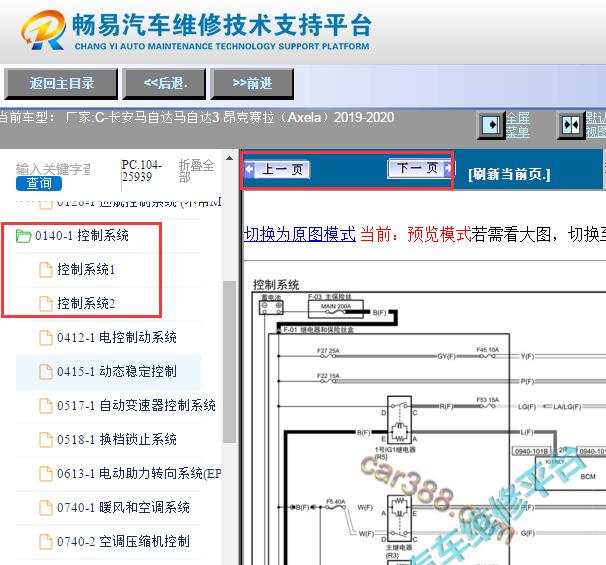606x565 pixels.
Task: Click the PC.104-25939 text
Action: pyautogui.click(x=141, y=171)
